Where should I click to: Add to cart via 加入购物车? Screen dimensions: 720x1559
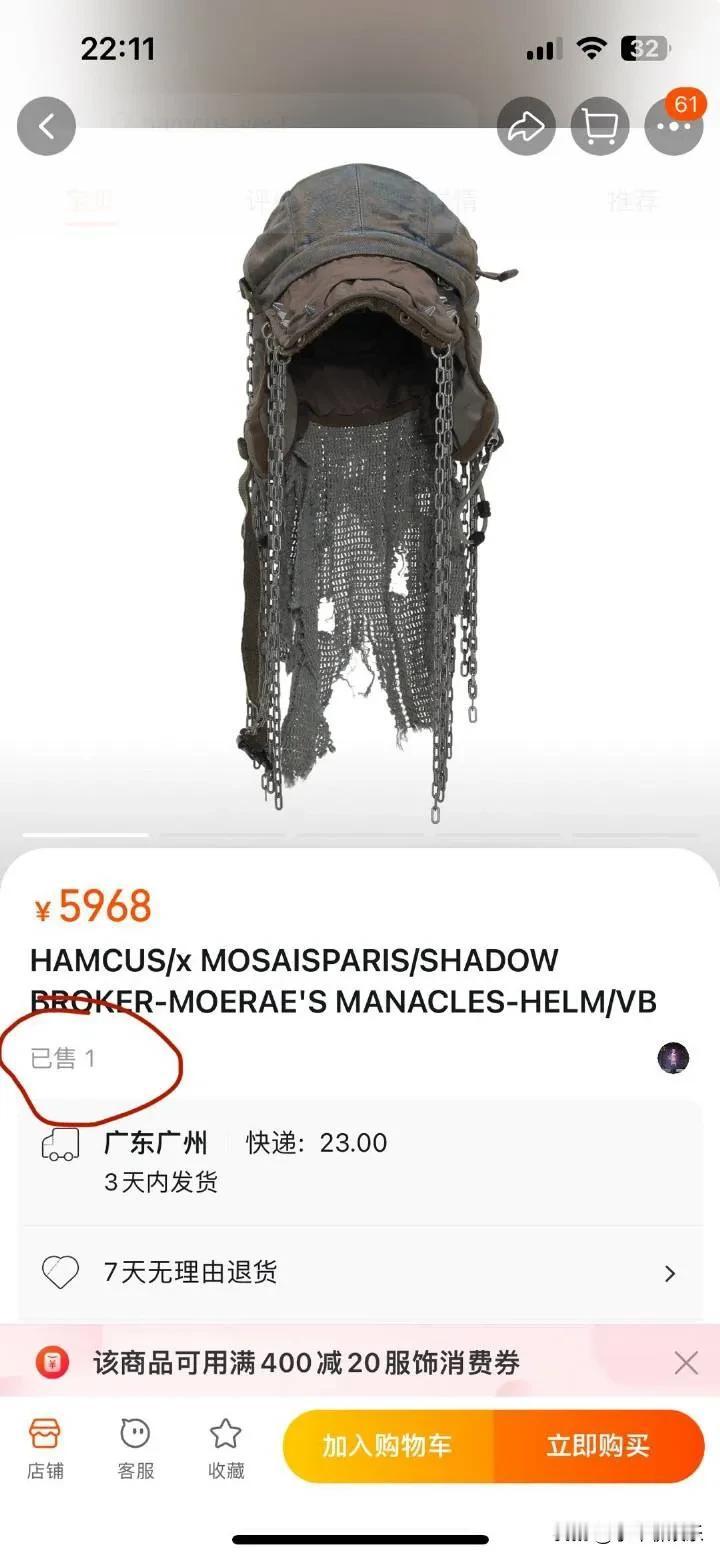[387, 1446]
